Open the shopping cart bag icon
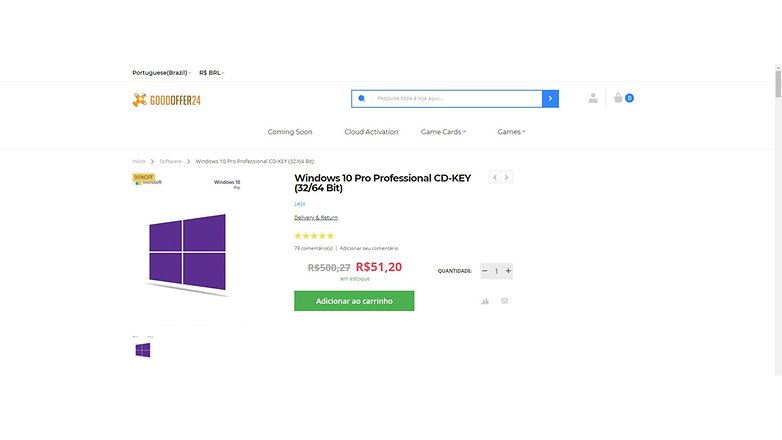 (618, 98)
